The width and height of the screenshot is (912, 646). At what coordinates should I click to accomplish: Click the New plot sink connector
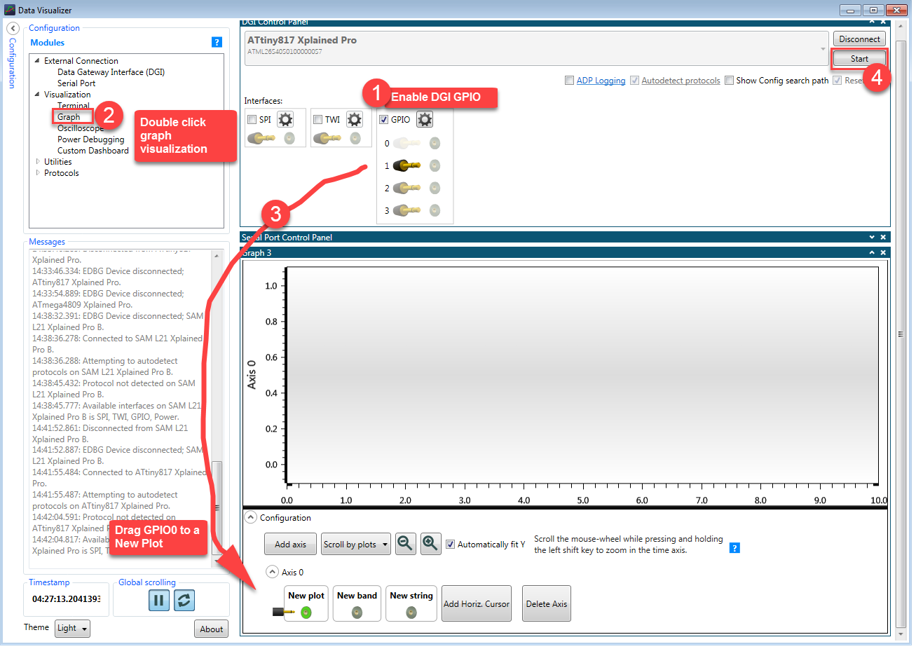pyautogui.click(x=306, y=612)
